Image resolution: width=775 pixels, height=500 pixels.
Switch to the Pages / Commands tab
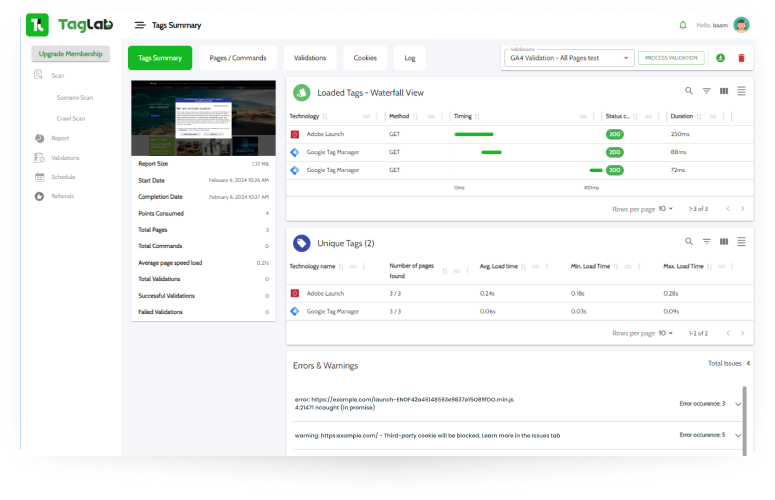click(238, 58)
